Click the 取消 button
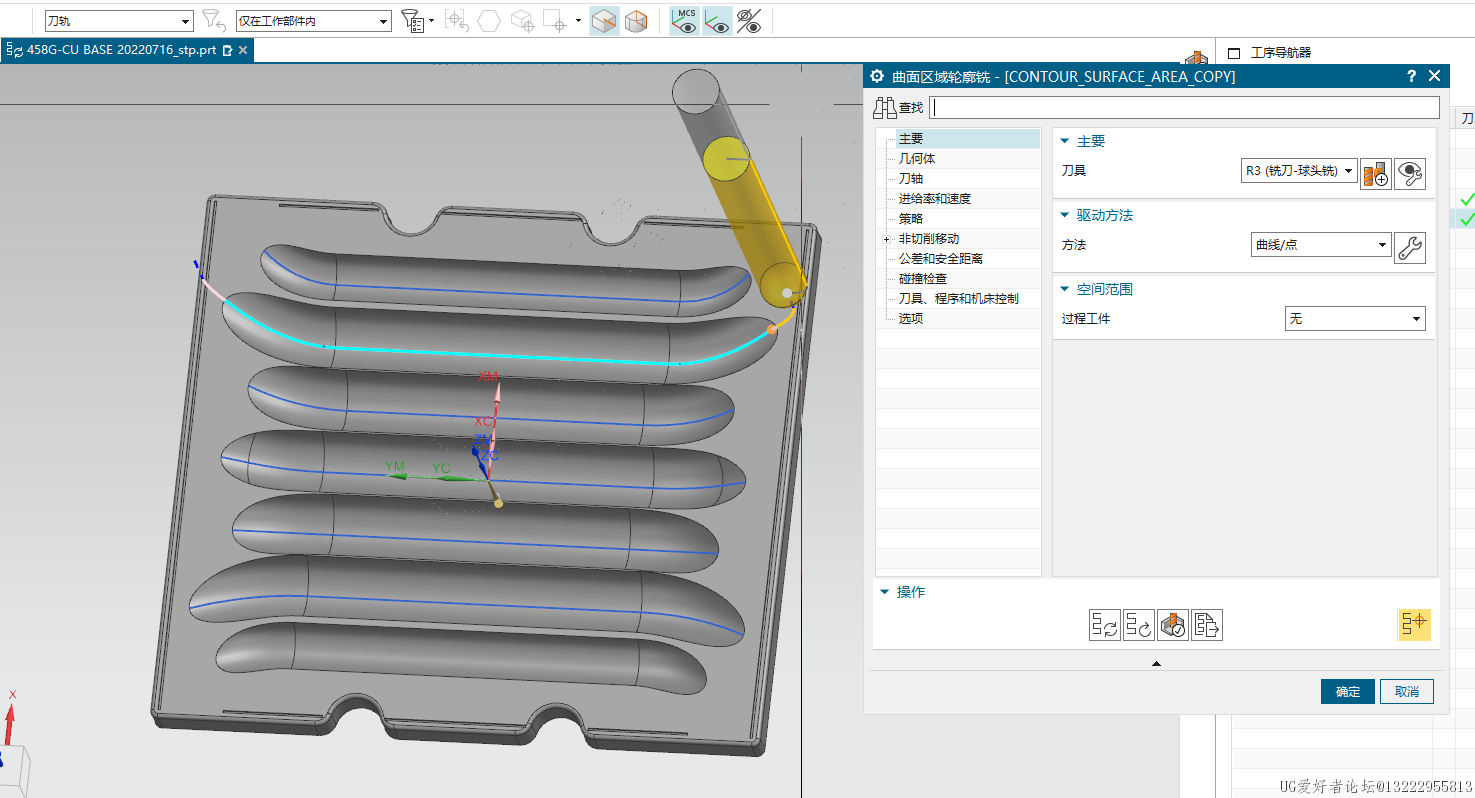The width and height of the screenshot is (1475, 798). tap(1407, 692)
